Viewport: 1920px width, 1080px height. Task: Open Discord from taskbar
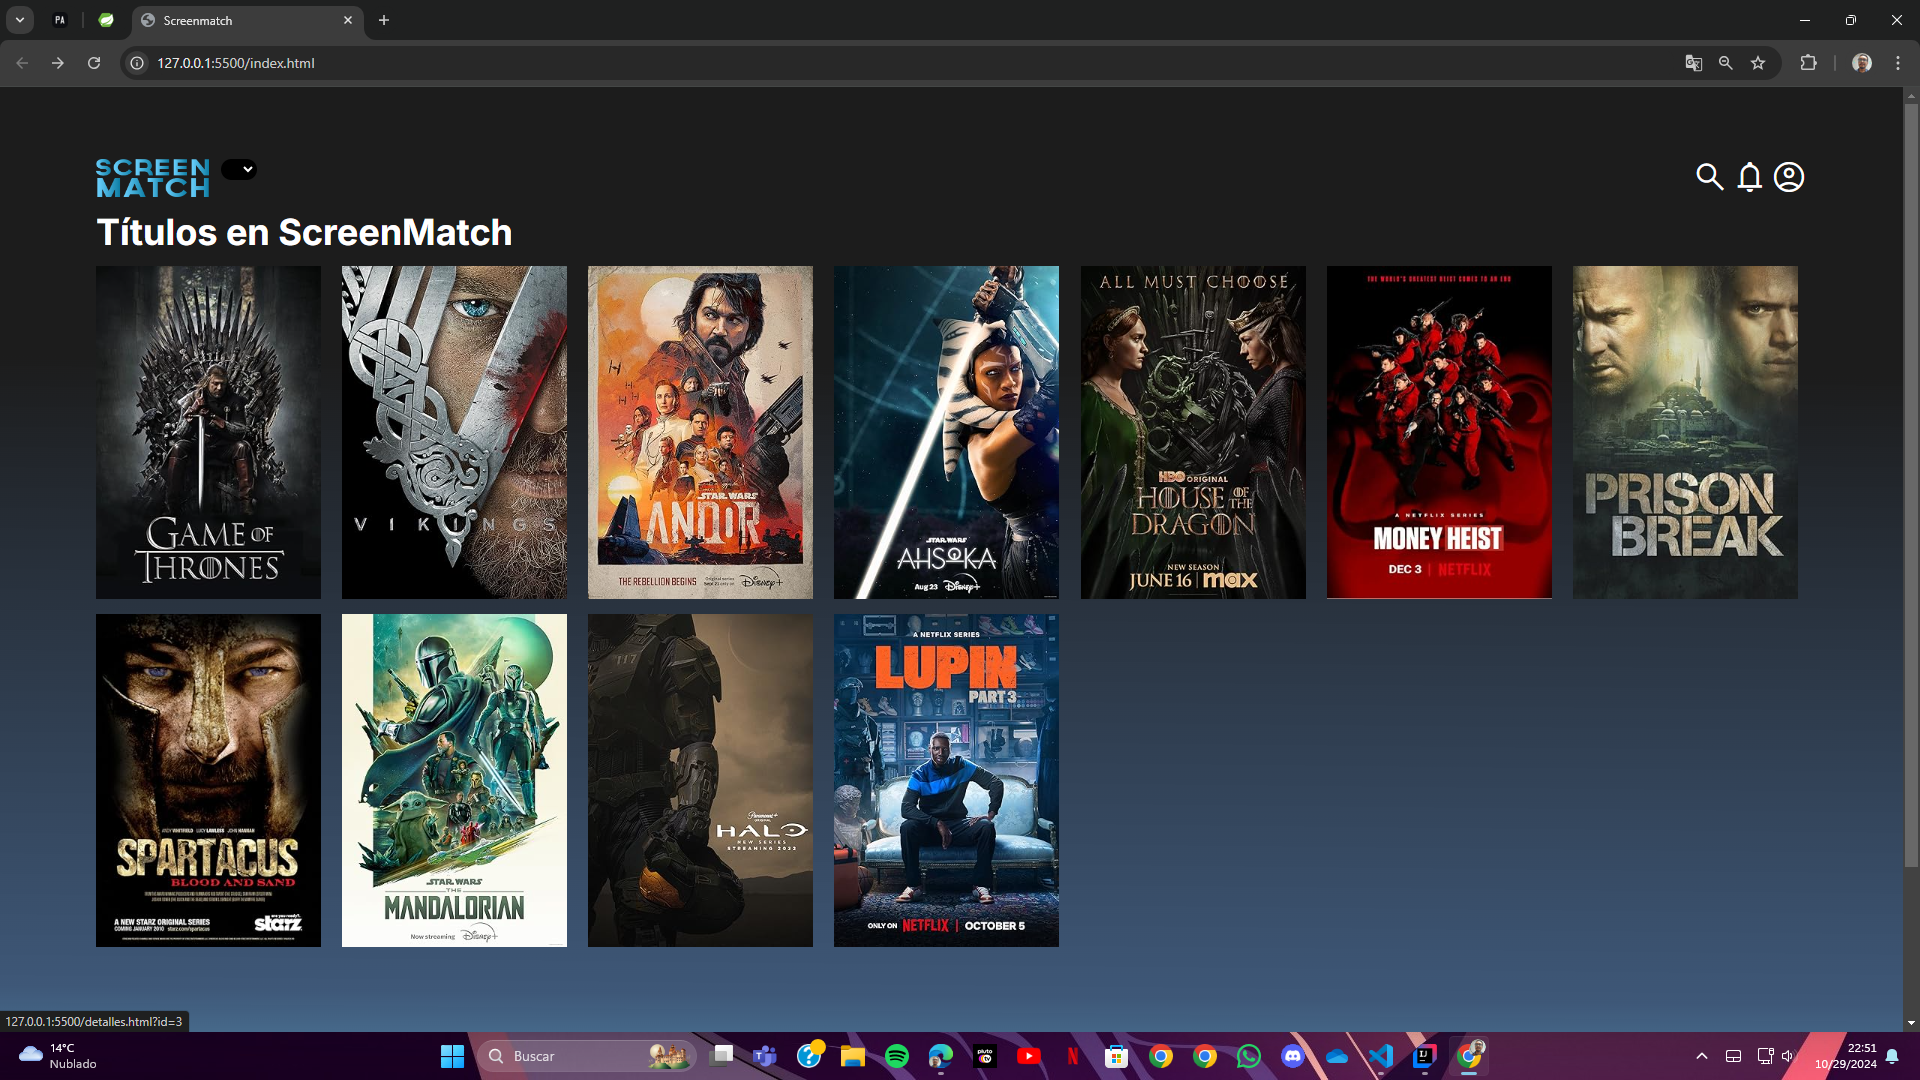[1293, 1056]
